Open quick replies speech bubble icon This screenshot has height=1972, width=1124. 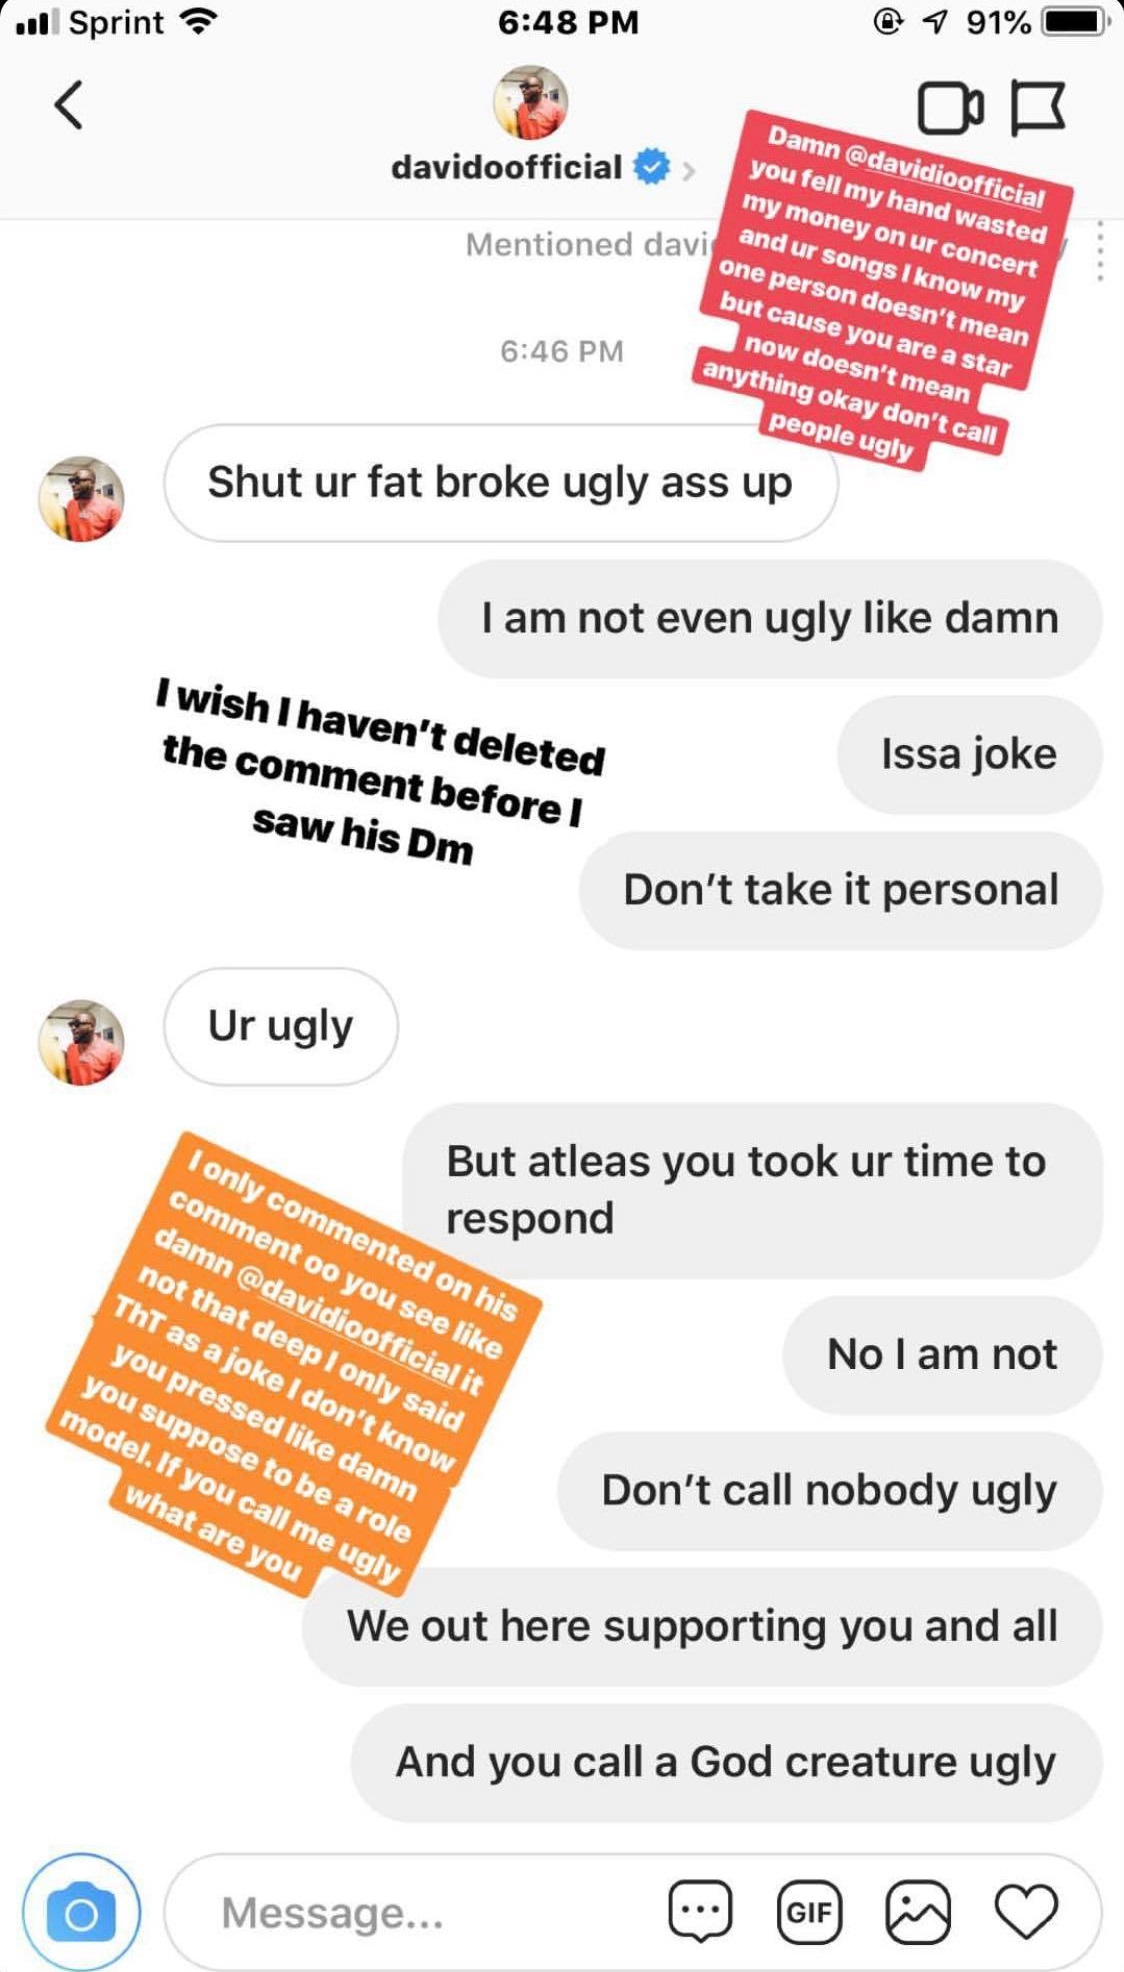pos(700,1911)
